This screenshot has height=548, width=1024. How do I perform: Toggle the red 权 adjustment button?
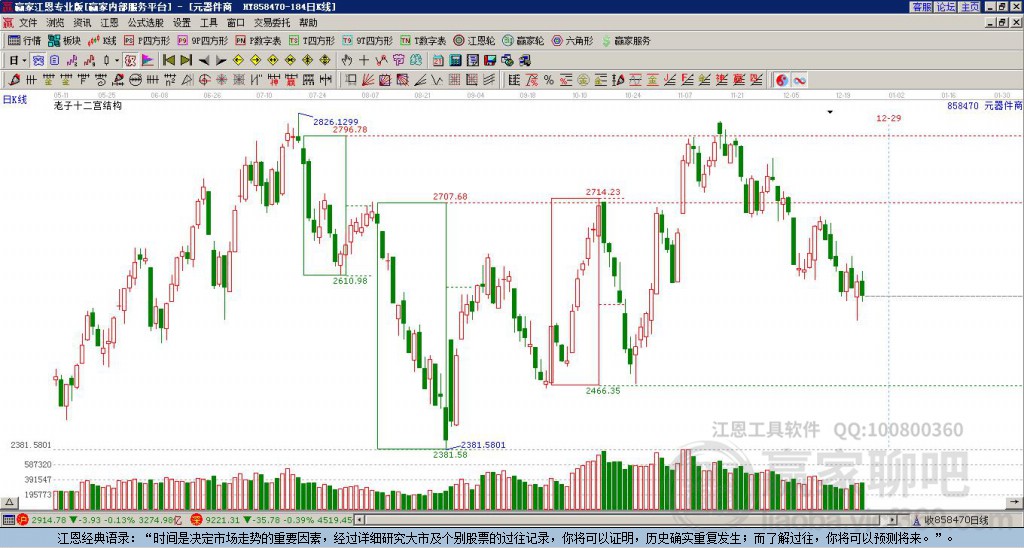tap(130, 61)
